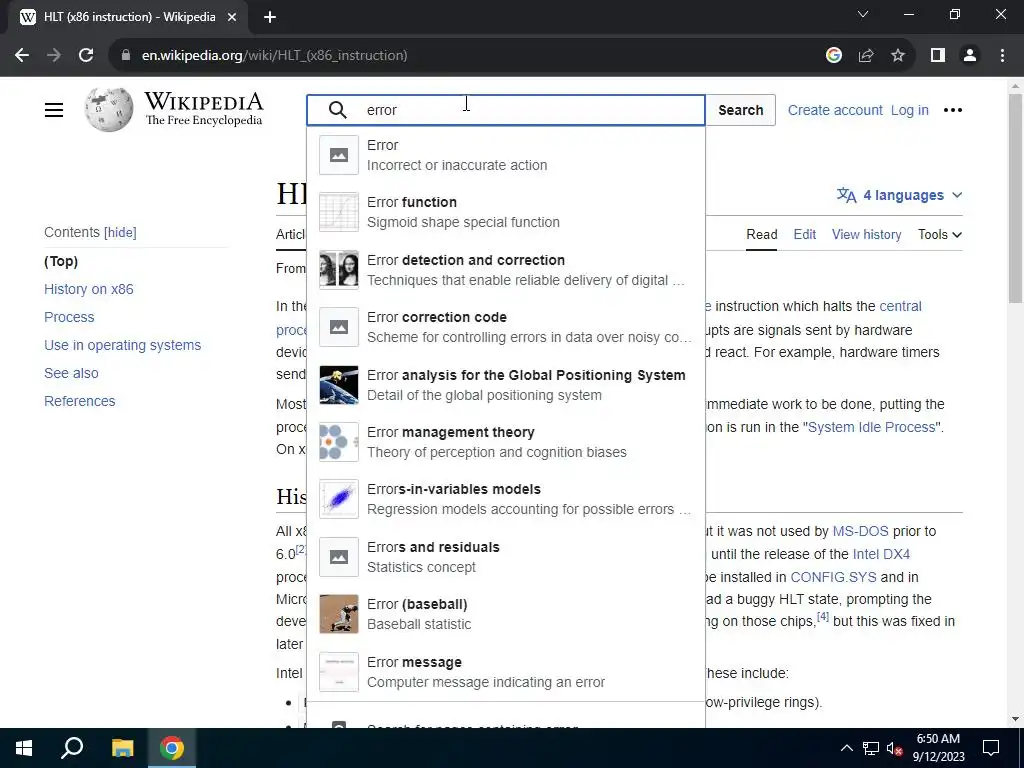Screen dimensions: 1024x768
Task: Jump to 'Use in operating systems' section
Action: tap(123, 345)
